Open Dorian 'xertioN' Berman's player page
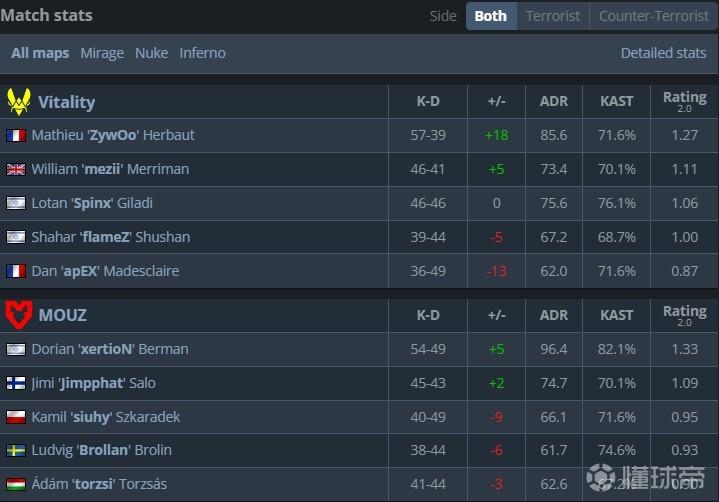This screenshot has width=719, height=502. pos(110,349)
